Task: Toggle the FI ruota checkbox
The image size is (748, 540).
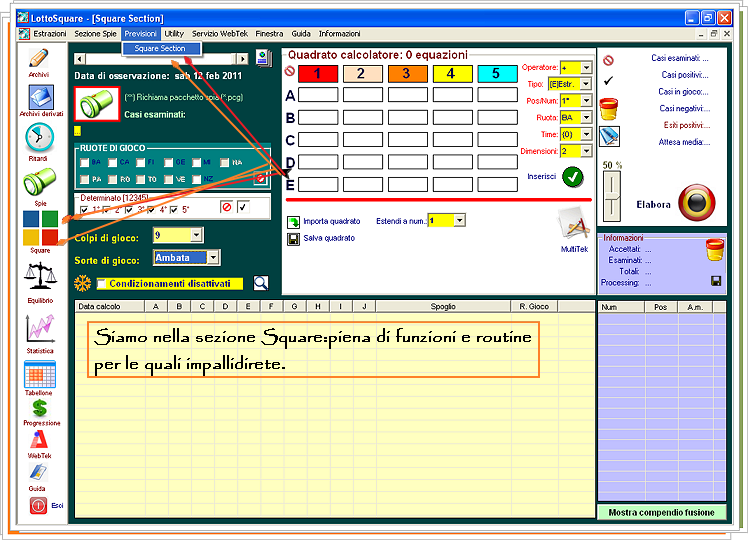Action: point(140,163)
